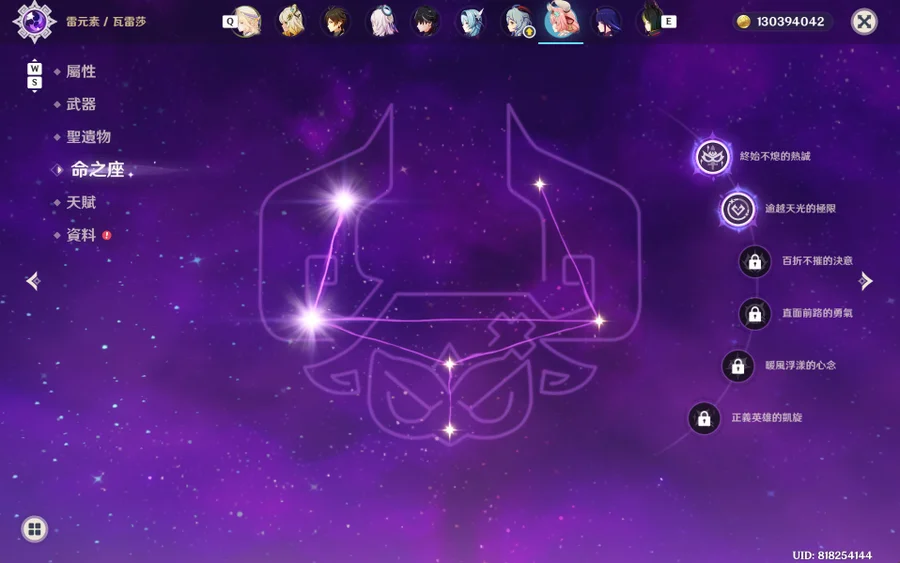
Task: Select the blonde character with hair flower avatar
Action: tap(291, 22)
